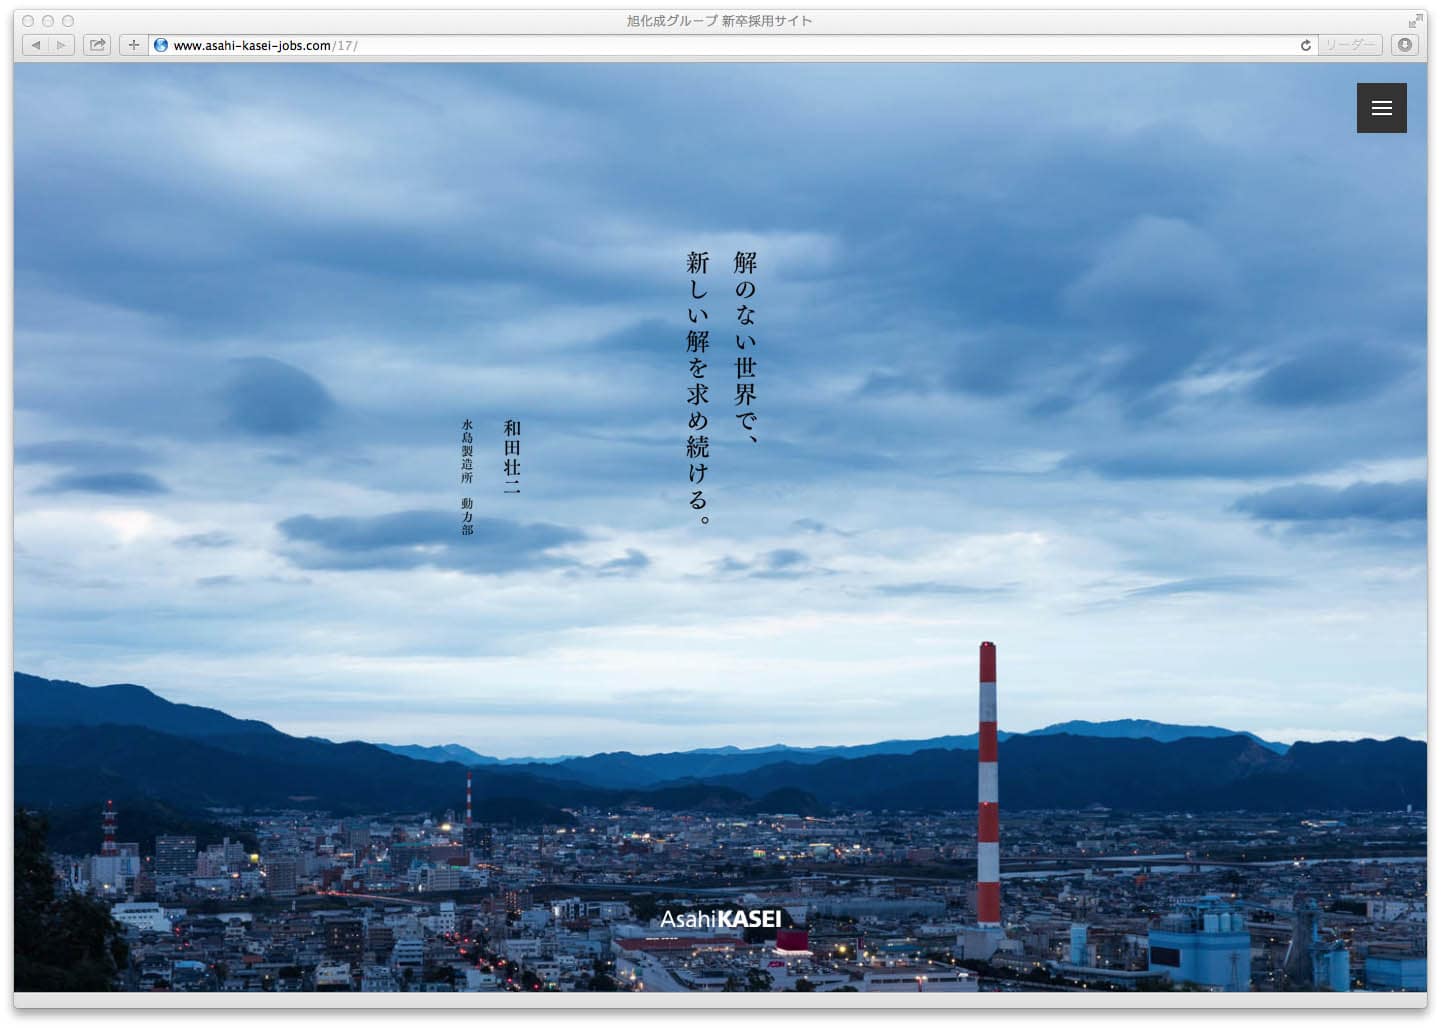Open the Downloads button in toolbar
Viewport: 1441px width, 1028px height.
tap(1405, 45)
